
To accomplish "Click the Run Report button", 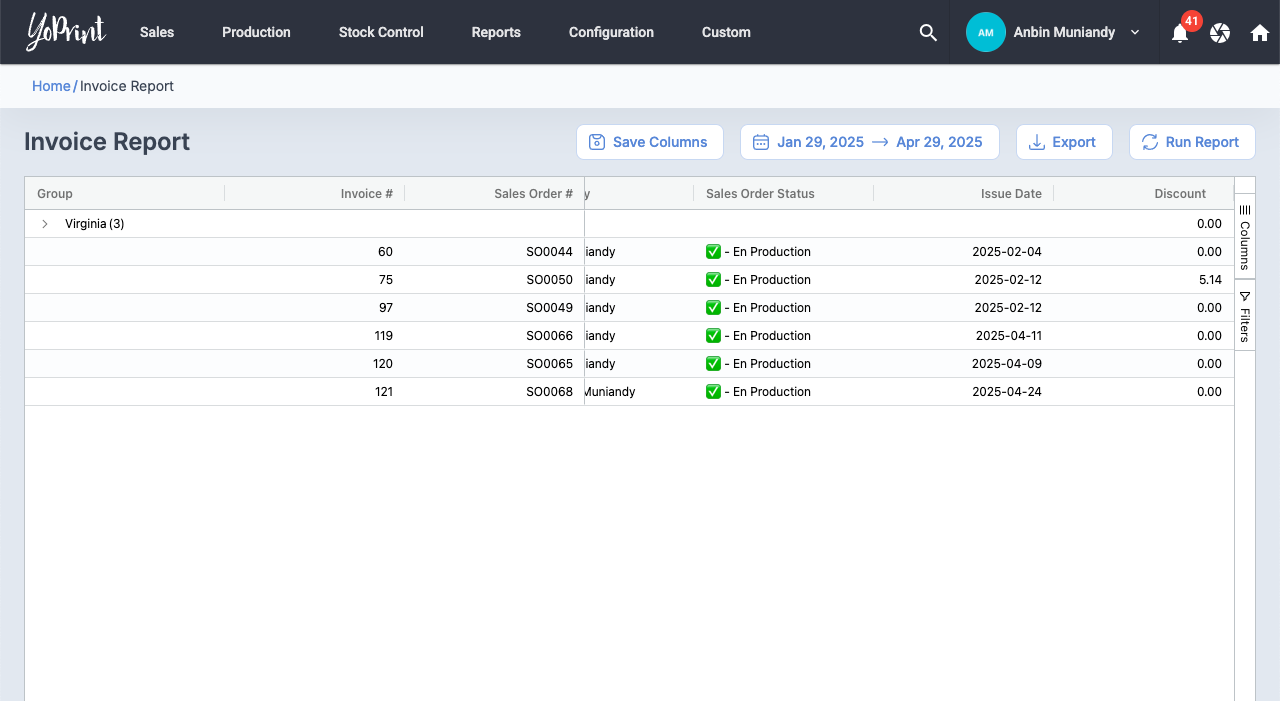I will tap(1191, 142).
